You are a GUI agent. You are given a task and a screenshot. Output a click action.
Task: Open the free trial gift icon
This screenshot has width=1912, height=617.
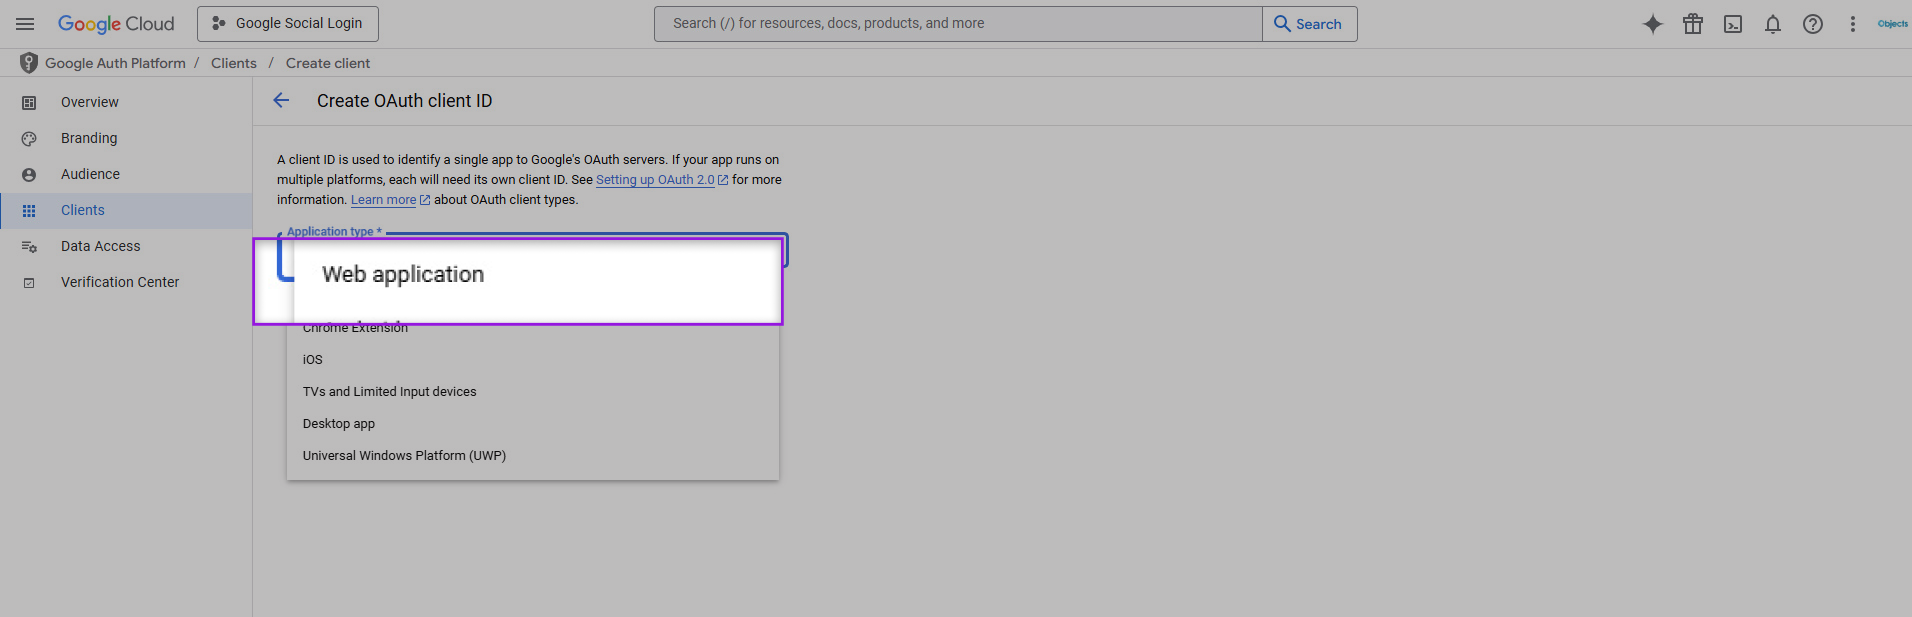pos(1692,24)
